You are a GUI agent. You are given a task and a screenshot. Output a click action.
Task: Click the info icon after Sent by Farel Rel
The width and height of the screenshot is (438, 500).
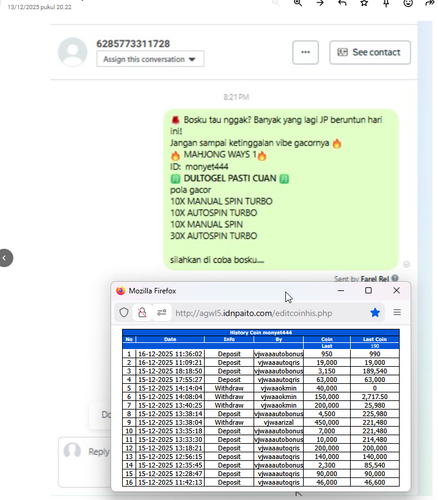click(x=395, y=278)
